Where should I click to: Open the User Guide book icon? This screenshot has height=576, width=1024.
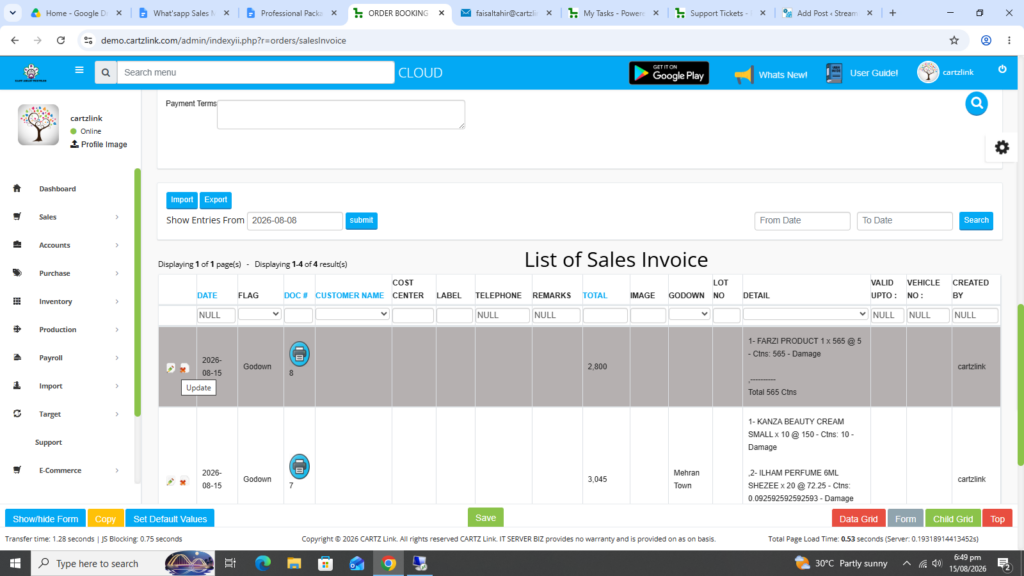click(x=834, y=73)
